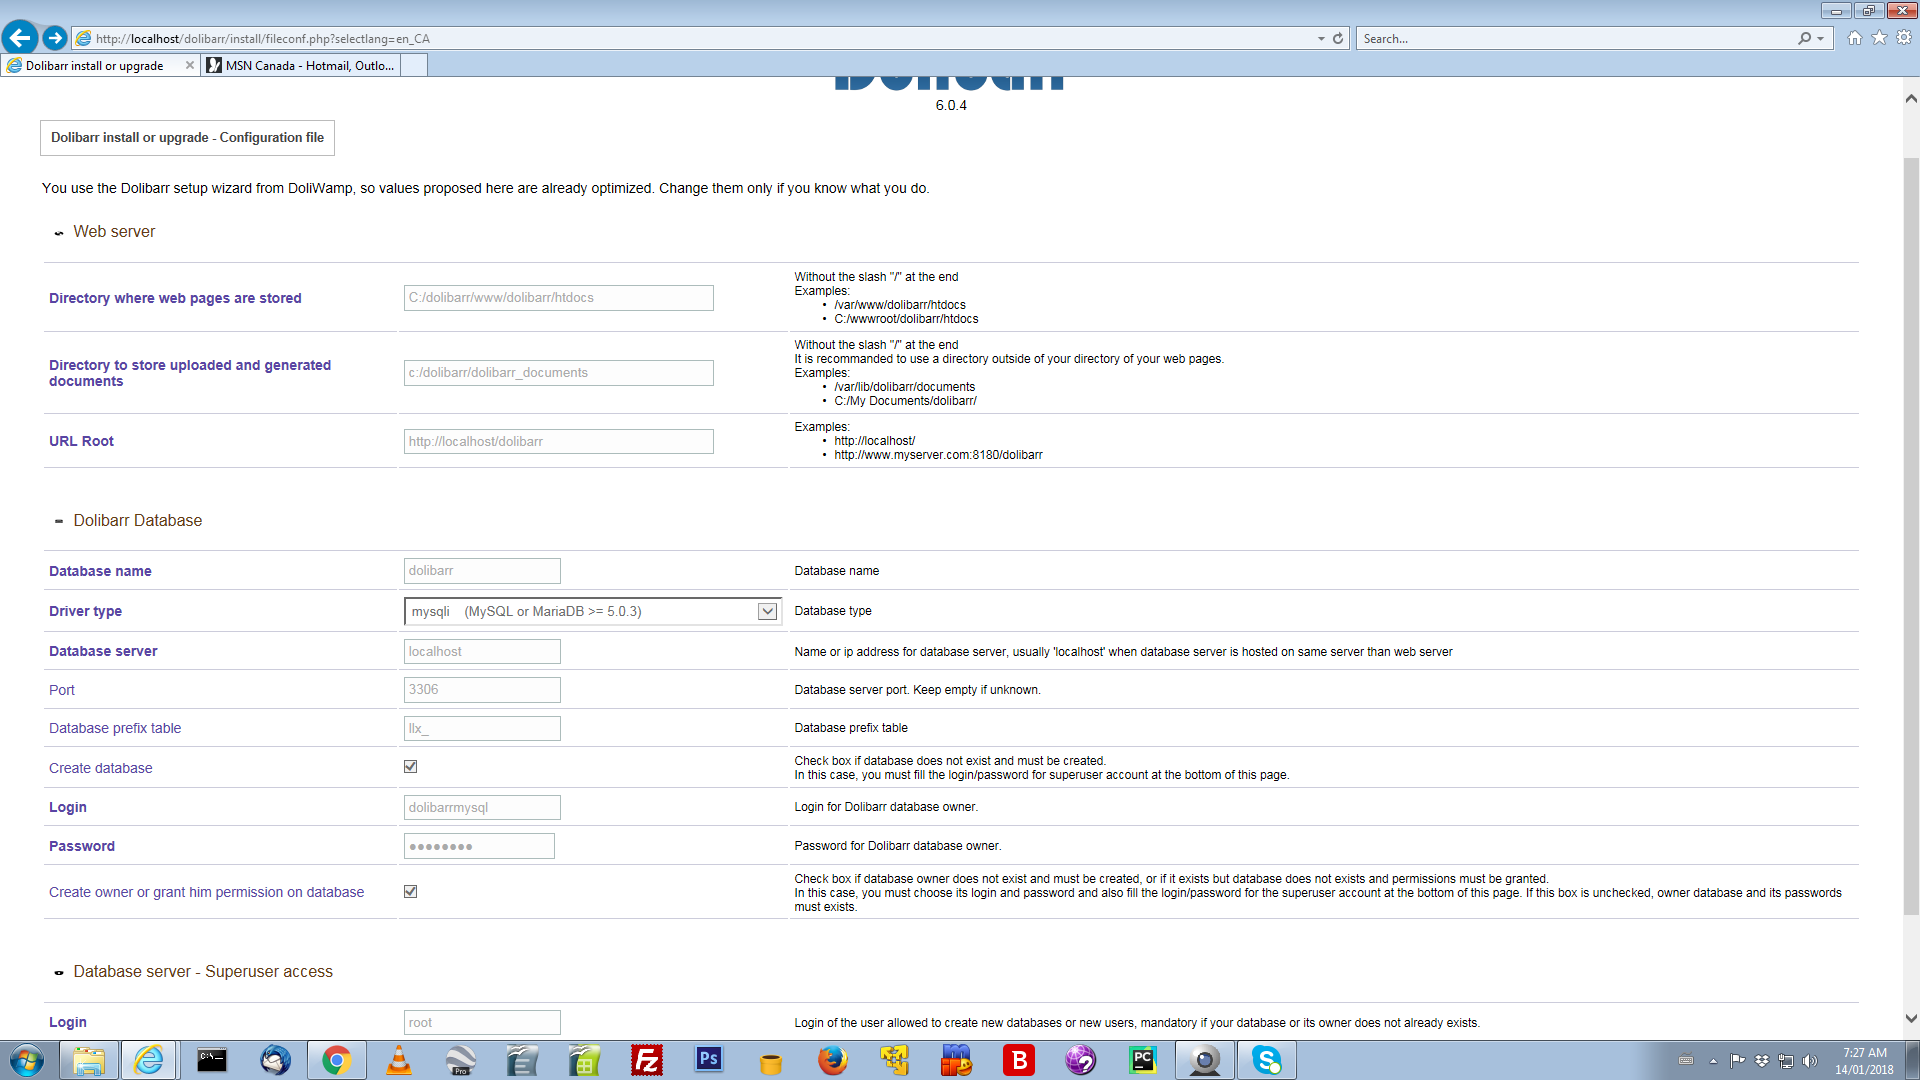Click the database owner Password field
Image resolution: width=1920 pixels, height=1080 pixels.
point(479,846)
